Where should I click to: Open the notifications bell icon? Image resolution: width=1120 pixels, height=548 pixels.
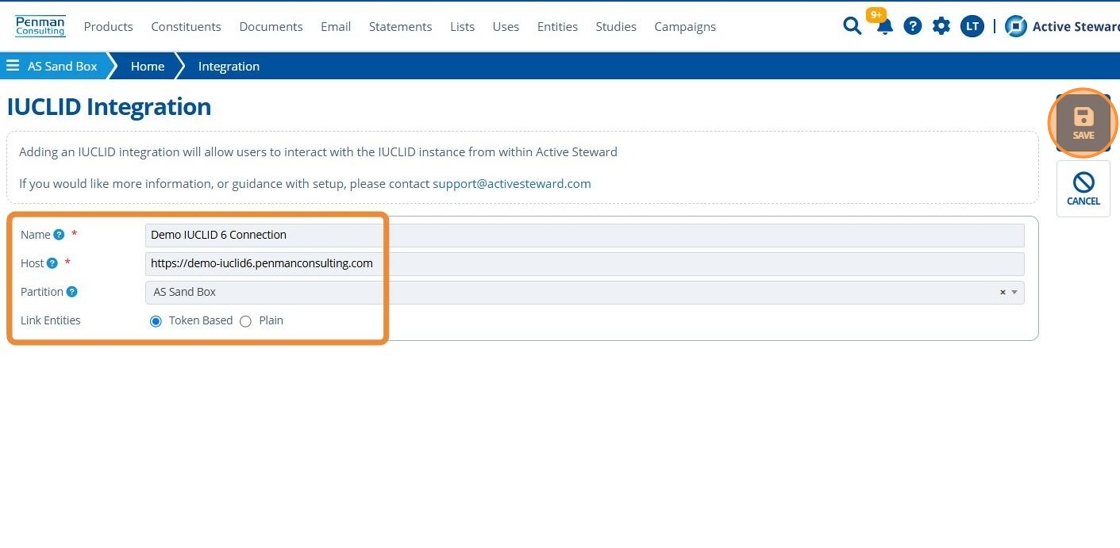pos(885,27)
